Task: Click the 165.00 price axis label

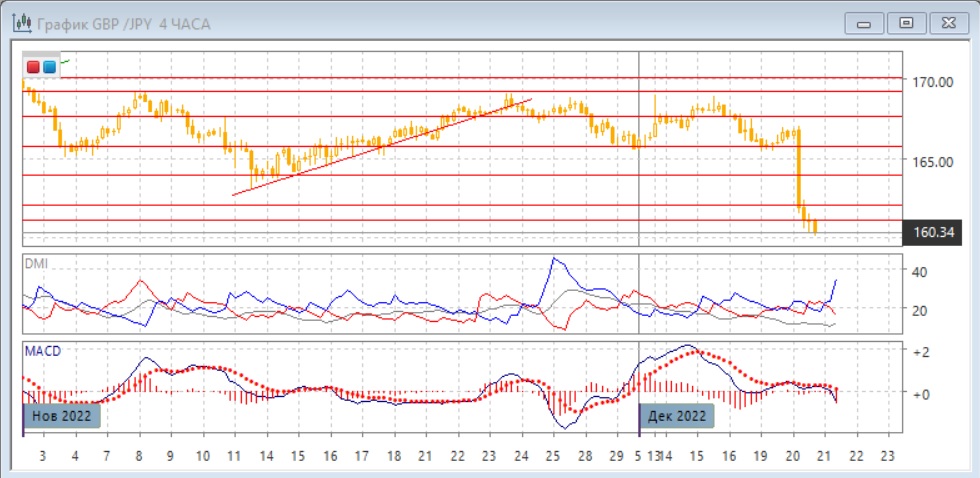Action: pyautogui.click(x=931, y=161)
